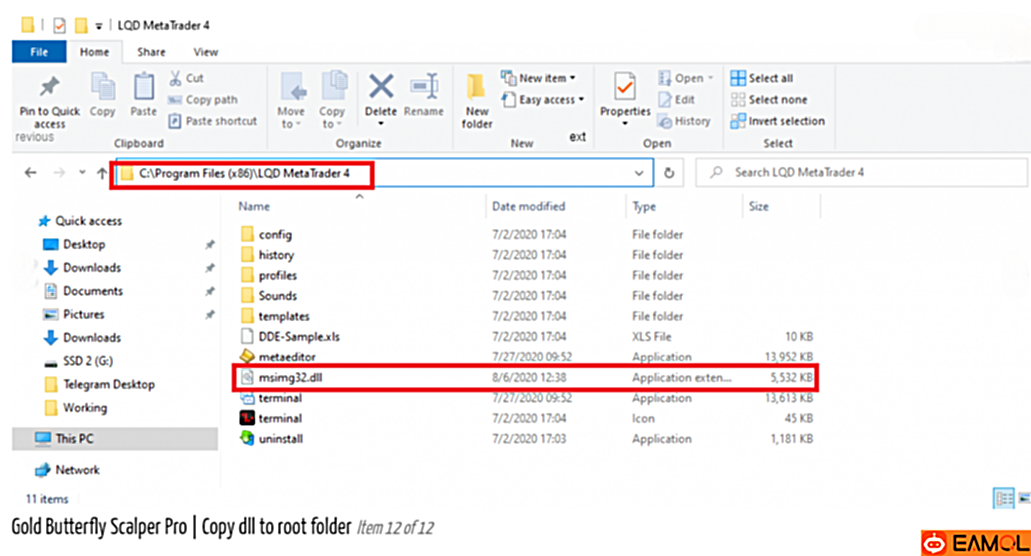Click Invert selection button
The image size is (1031, 556).
pyautogui.click(x=777, y=121)
